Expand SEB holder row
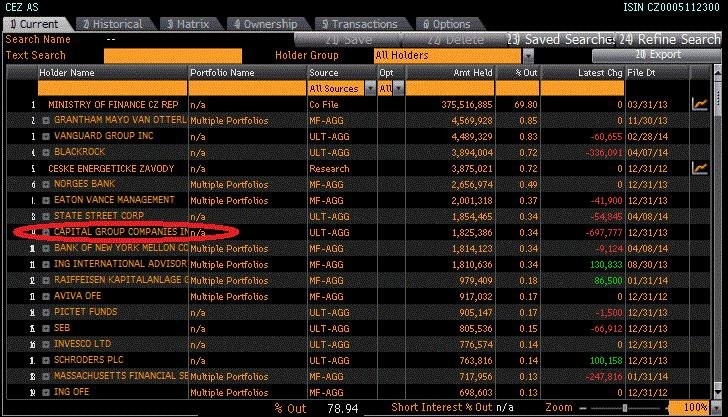This screenshot has height=417, width=728. (46, 328)
